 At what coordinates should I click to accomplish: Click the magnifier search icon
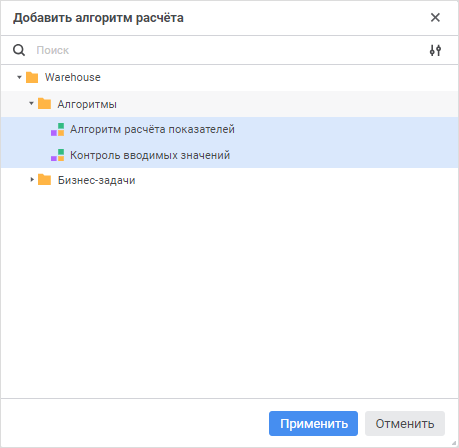pyautogui.click(x=19, y=50)
